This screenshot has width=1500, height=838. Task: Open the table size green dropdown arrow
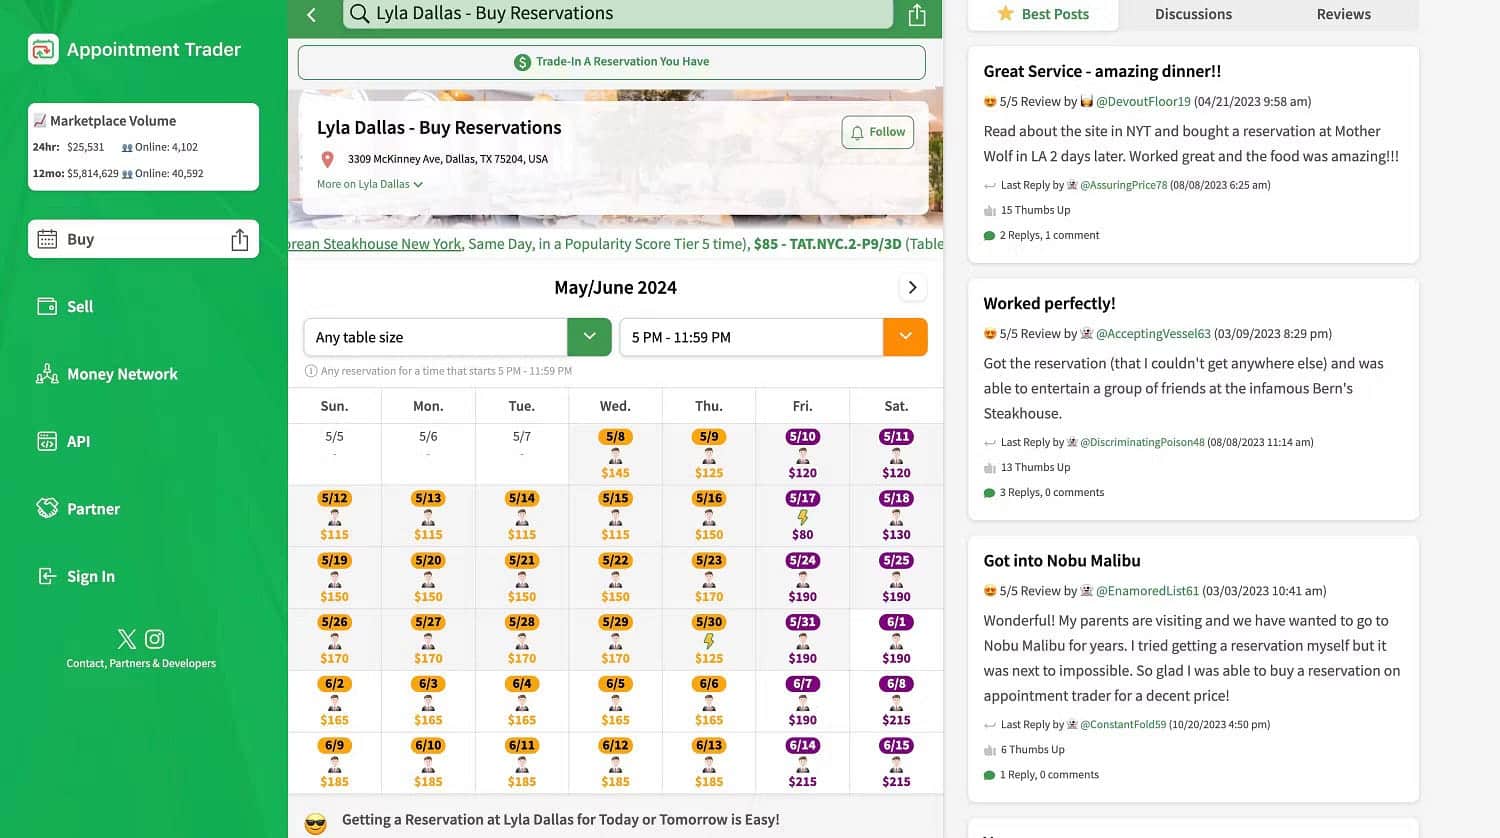tap(590, 337)
